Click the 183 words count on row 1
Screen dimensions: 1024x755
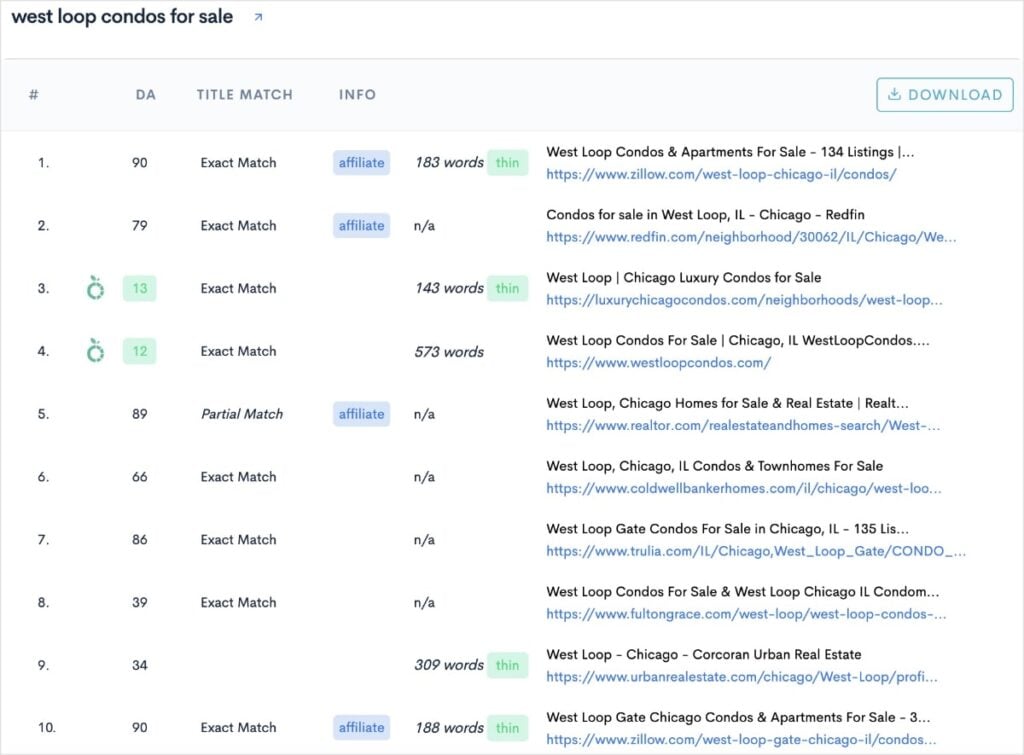point(447,162)
